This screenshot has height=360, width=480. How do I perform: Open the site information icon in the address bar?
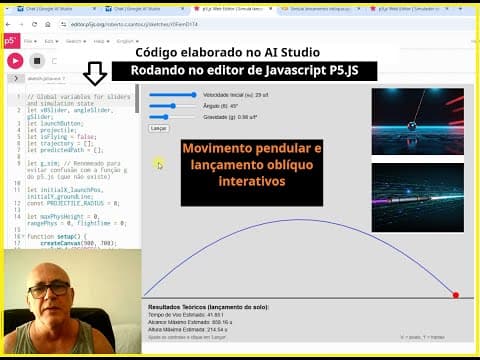63,24
